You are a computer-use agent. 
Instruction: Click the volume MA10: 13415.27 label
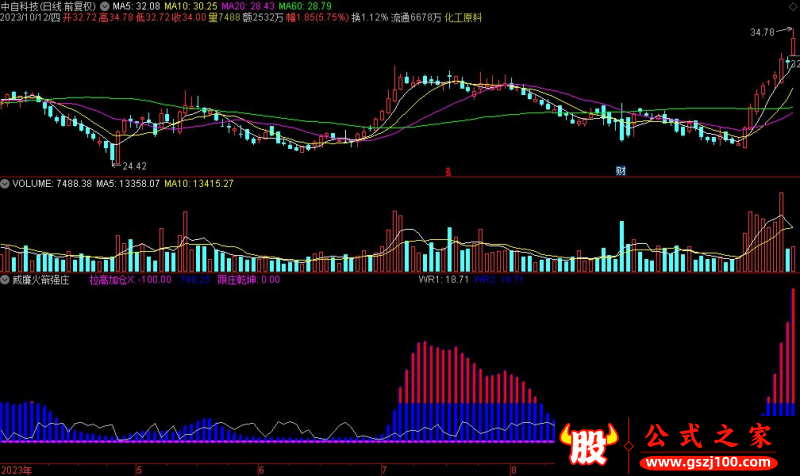pos(199,184)
